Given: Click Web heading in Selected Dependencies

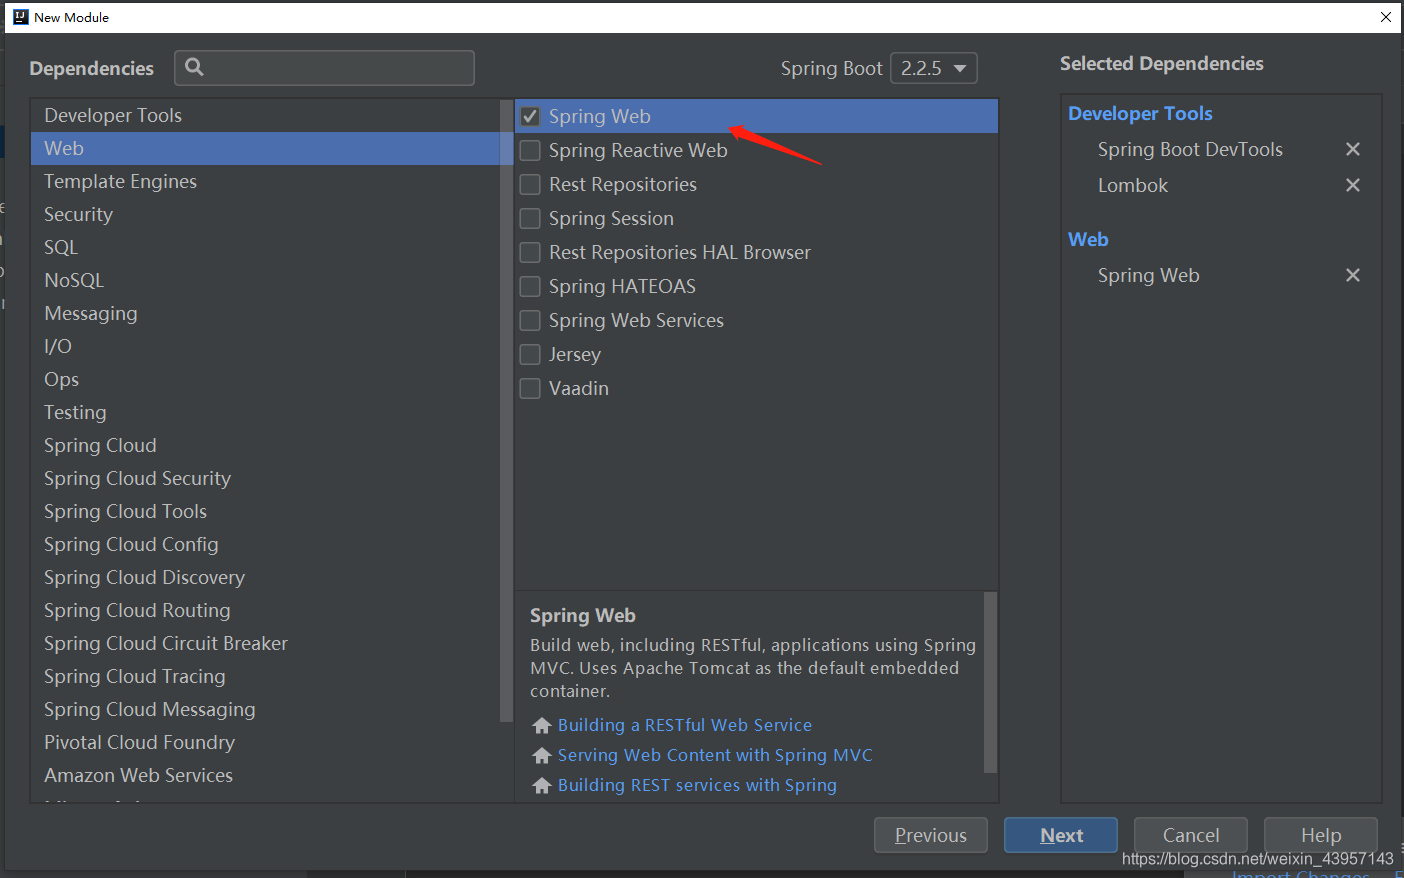Looking at the screenshot, I should 1088,239.
